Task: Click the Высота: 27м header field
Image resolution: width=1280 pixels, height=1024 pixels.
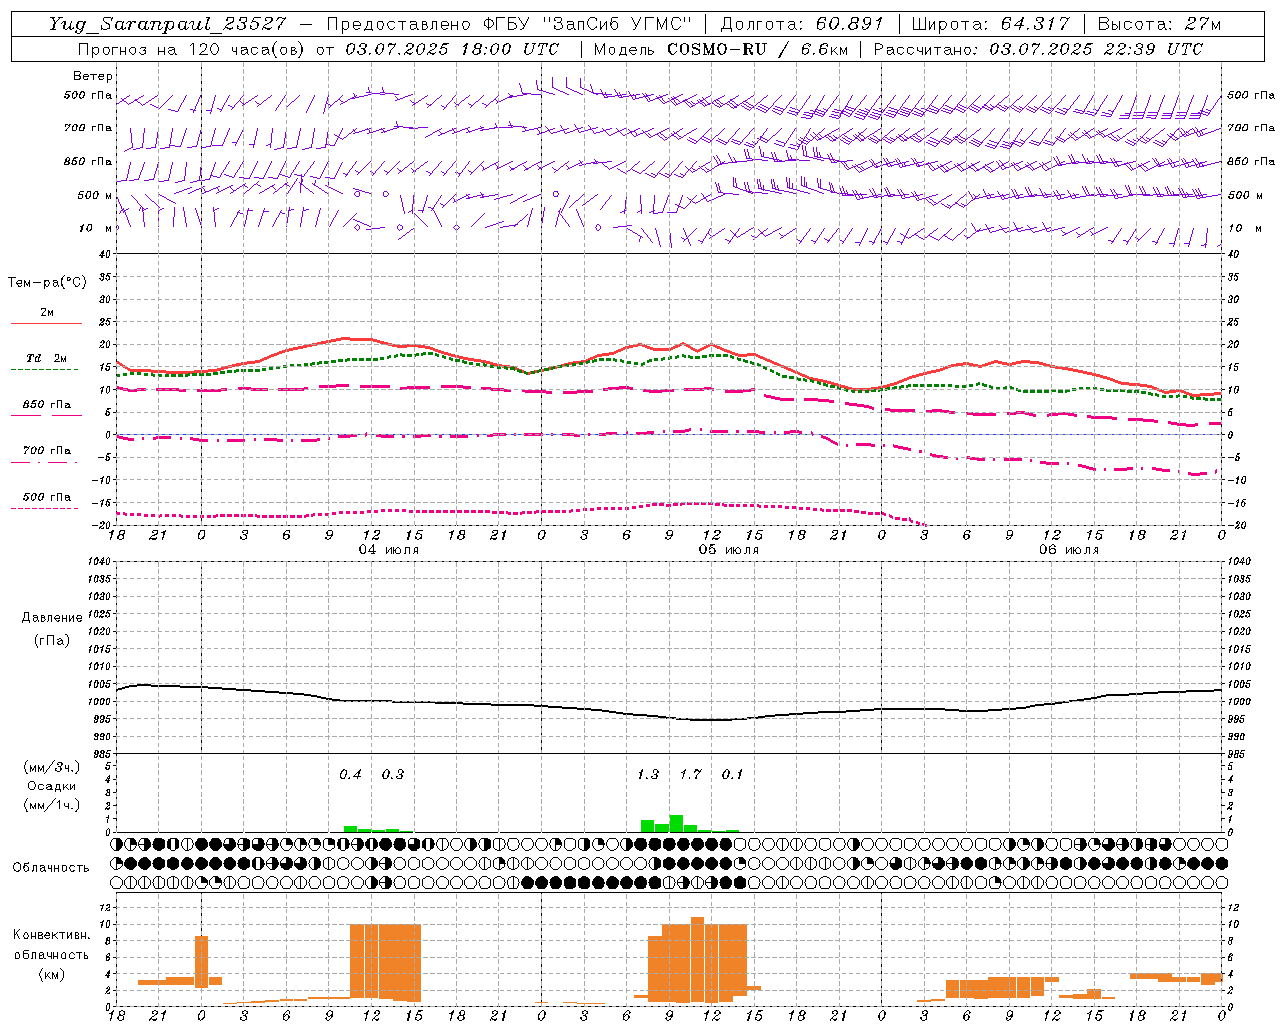Action: [1159, 24]
